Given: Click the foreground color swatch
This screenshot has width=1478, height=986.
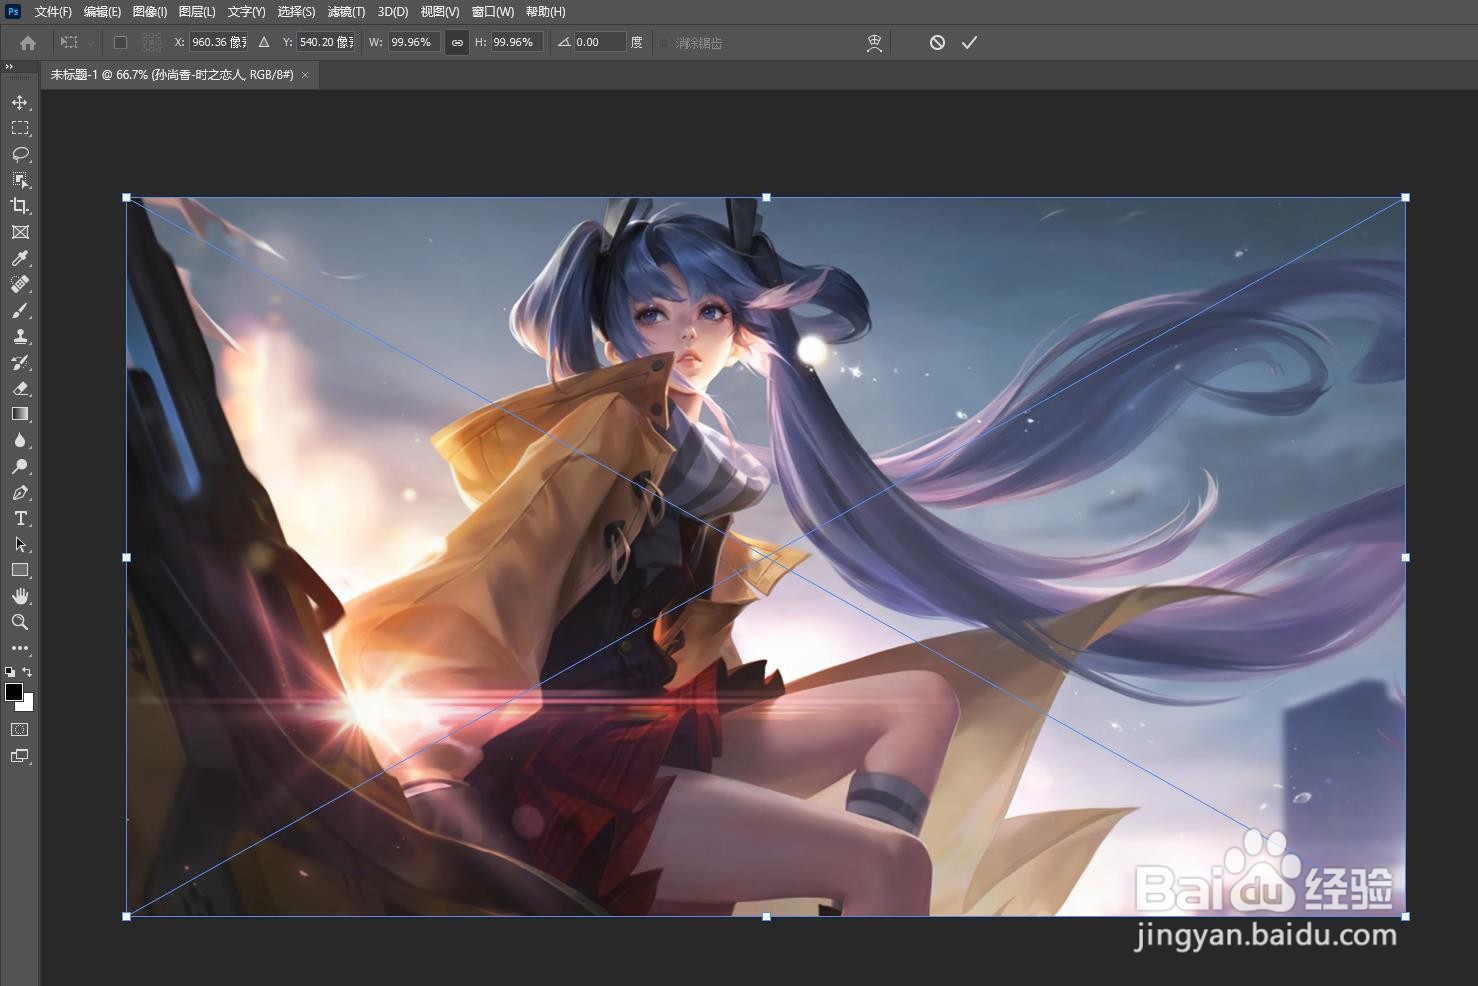Looking at the screenshot, I should pyautogui.click(x=14, y=692).
